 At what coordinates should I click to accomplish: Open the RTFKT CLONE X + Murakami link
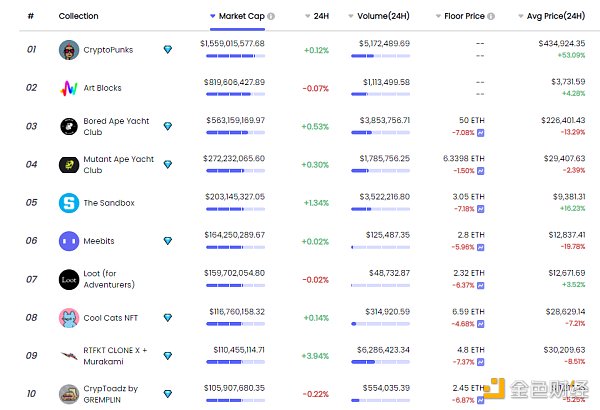[x=116, y=355]
